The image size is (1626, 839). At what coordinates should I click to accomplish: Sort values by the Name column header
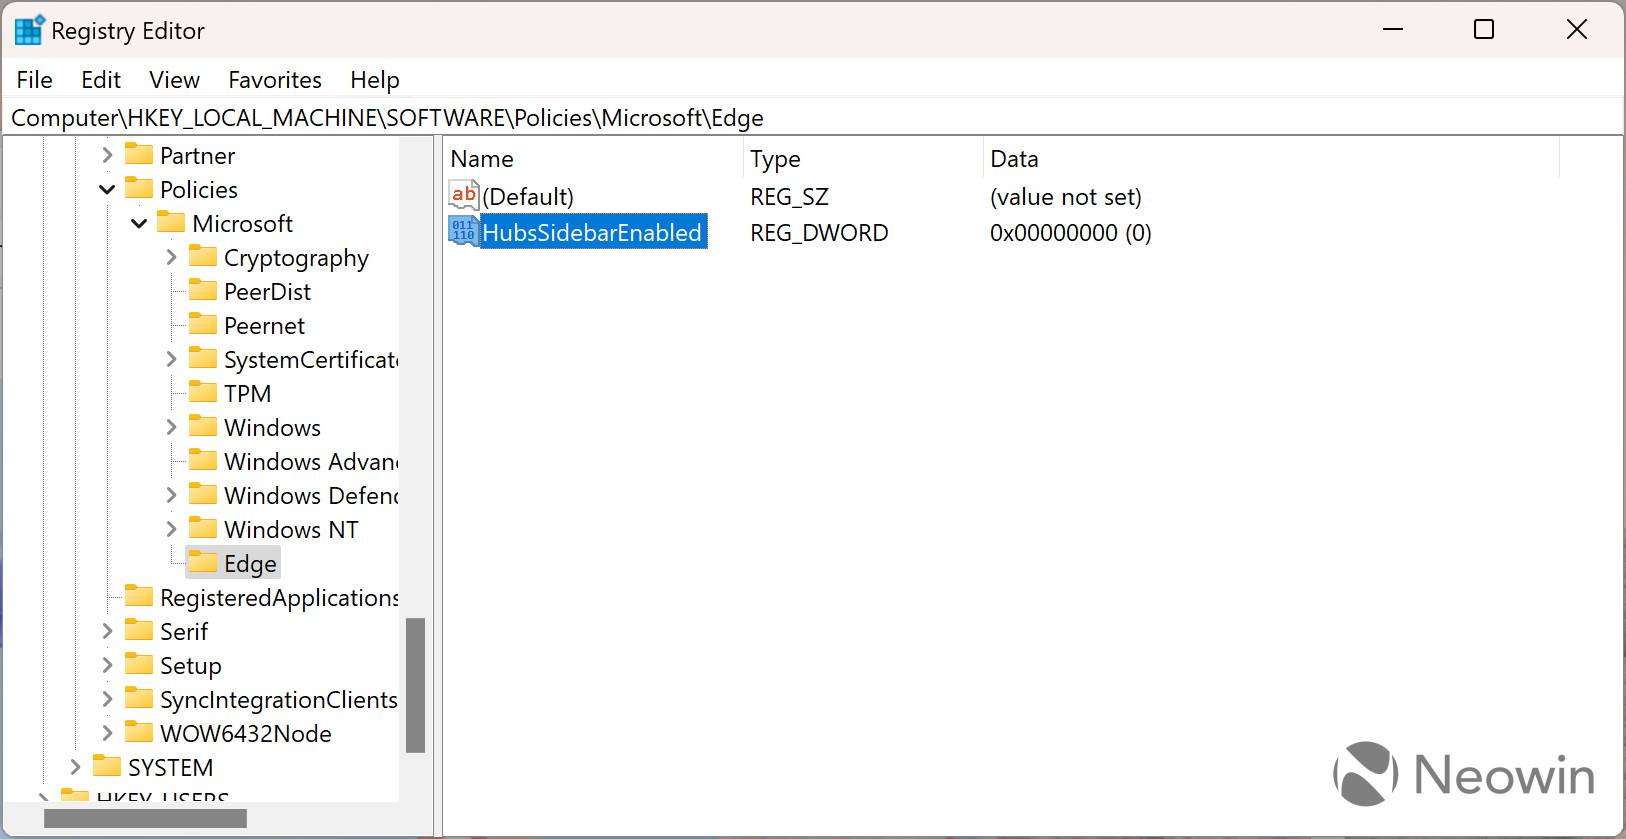click(594, 158)
